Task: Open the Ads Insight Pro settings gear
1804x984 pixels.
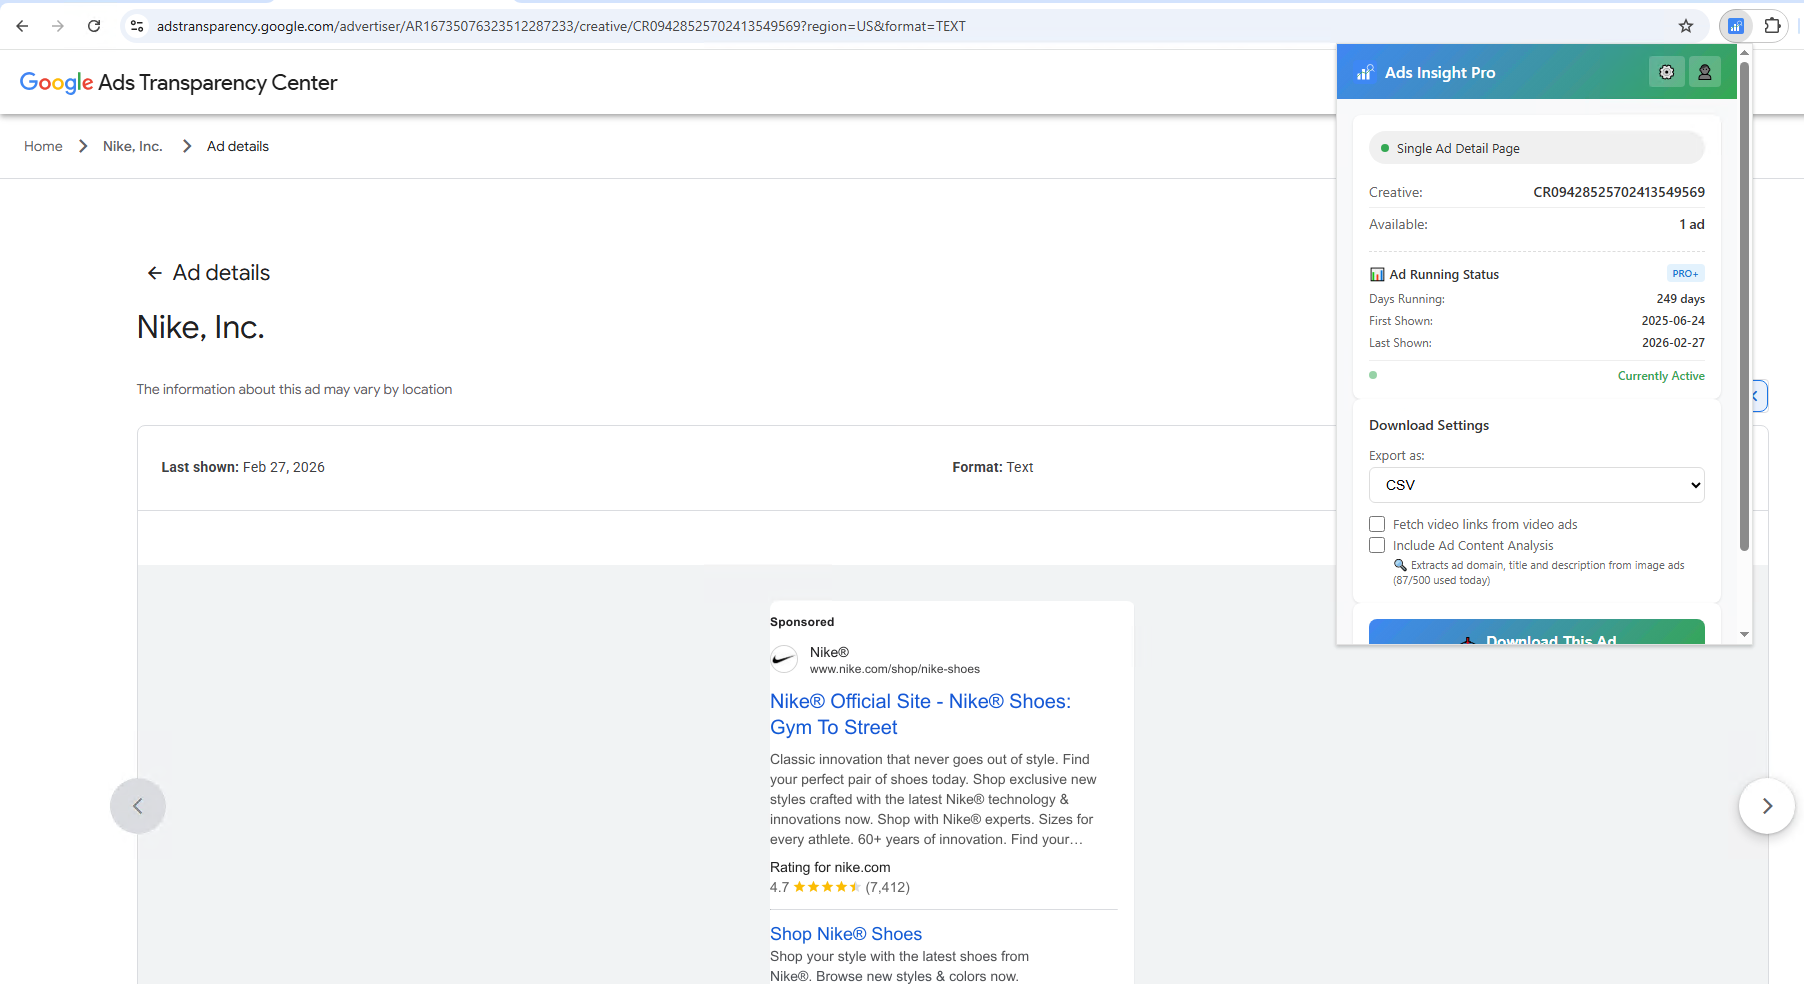Action: coord(1666,72)
